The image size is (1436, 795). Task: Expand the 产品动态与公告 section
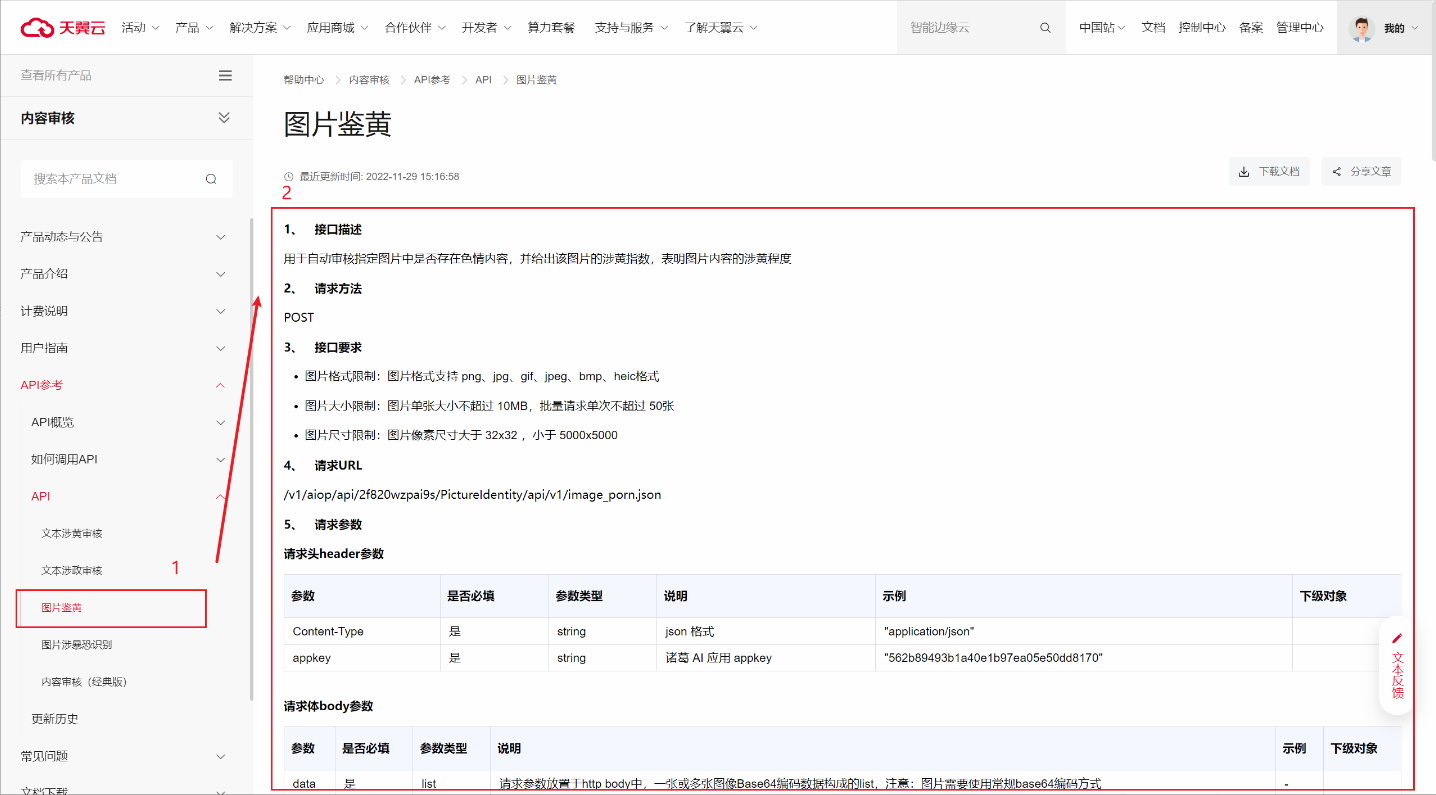221,237
